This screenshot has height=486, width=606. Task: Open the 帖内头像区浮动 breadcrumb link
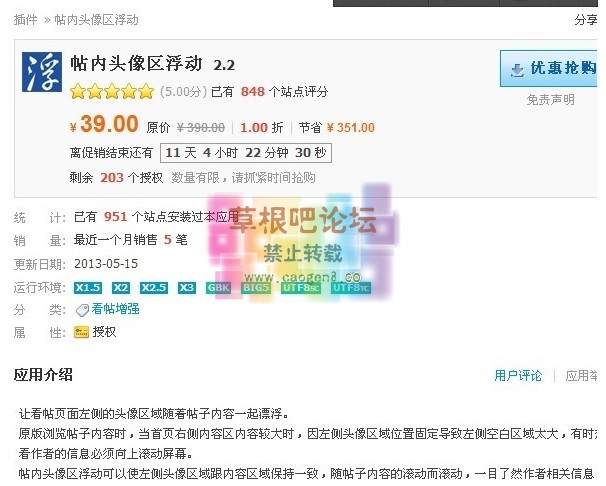click(97, 19)
